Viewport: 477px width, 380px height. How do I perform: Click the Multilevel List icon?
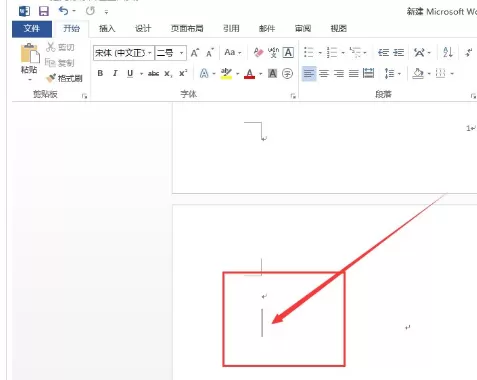tap(355, 52)
